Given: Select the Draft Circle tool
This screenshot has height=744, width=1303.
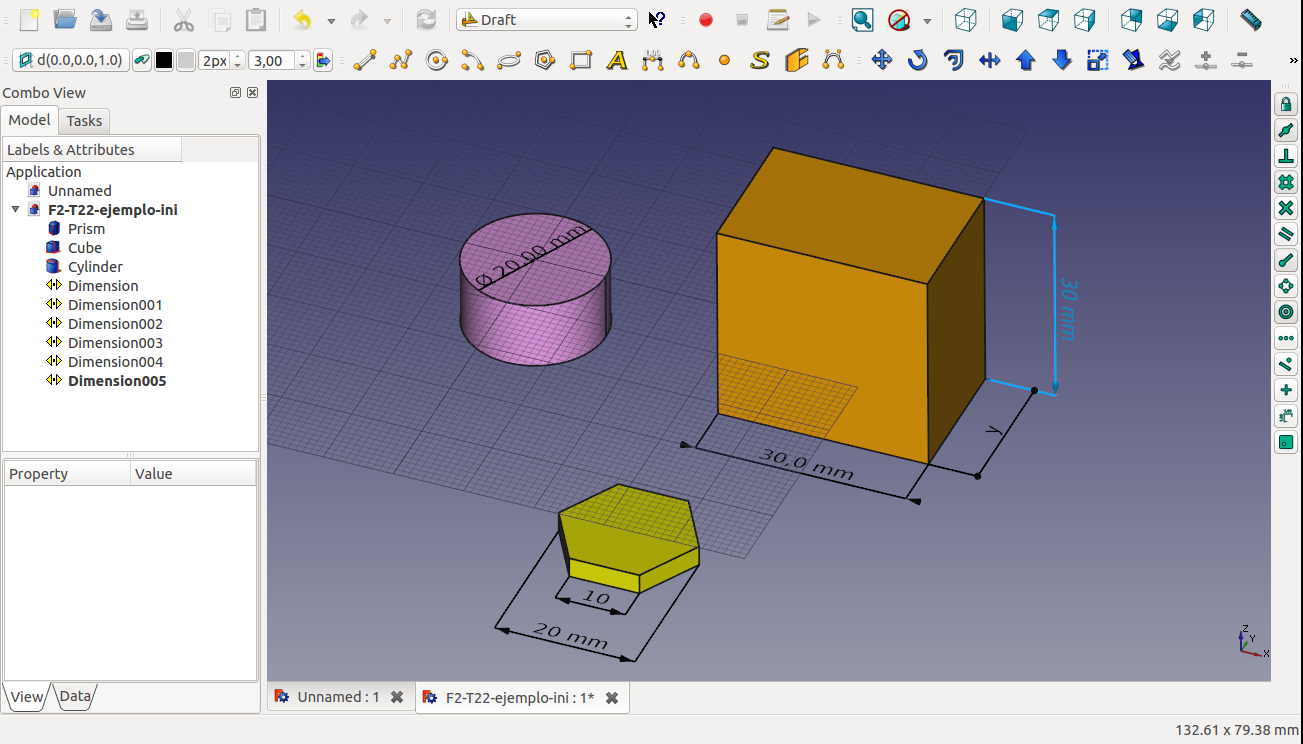Looking at the screenshot, I should 437,61.
